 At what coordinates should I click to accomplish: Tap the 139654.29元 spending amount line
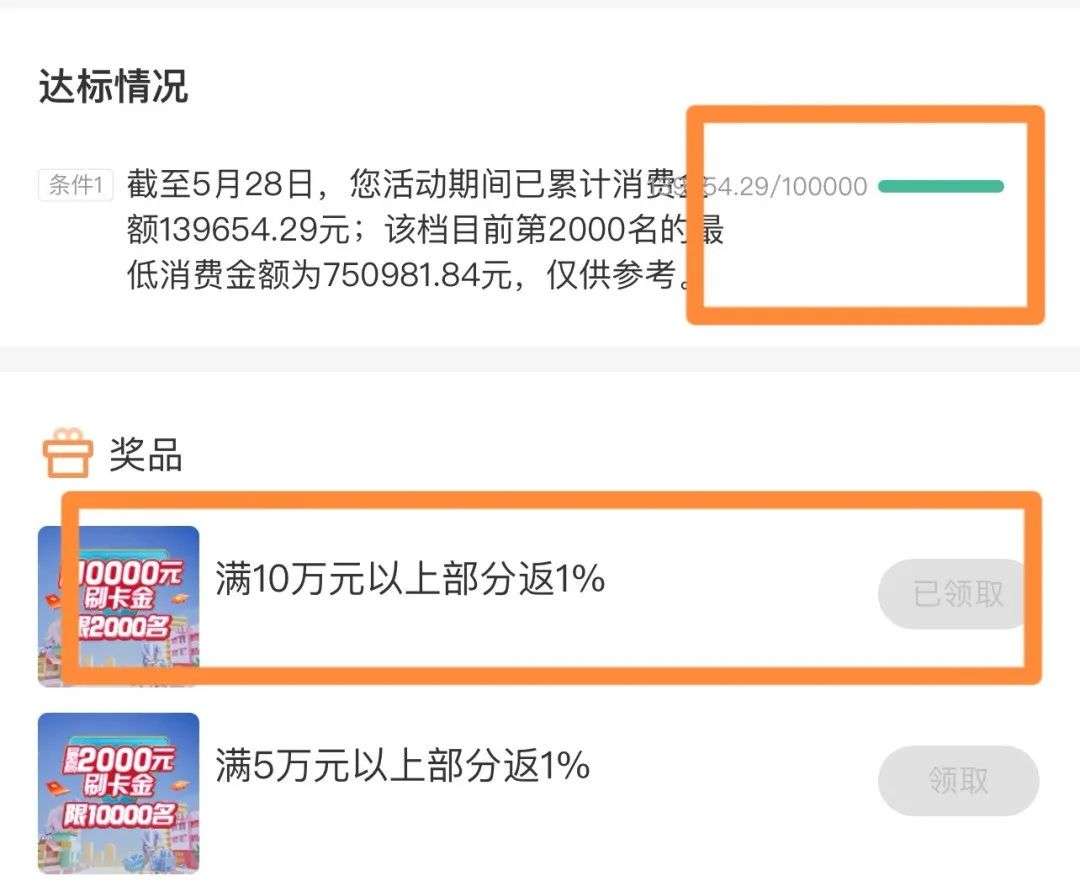pyautogui.click(x=425, y=229)
